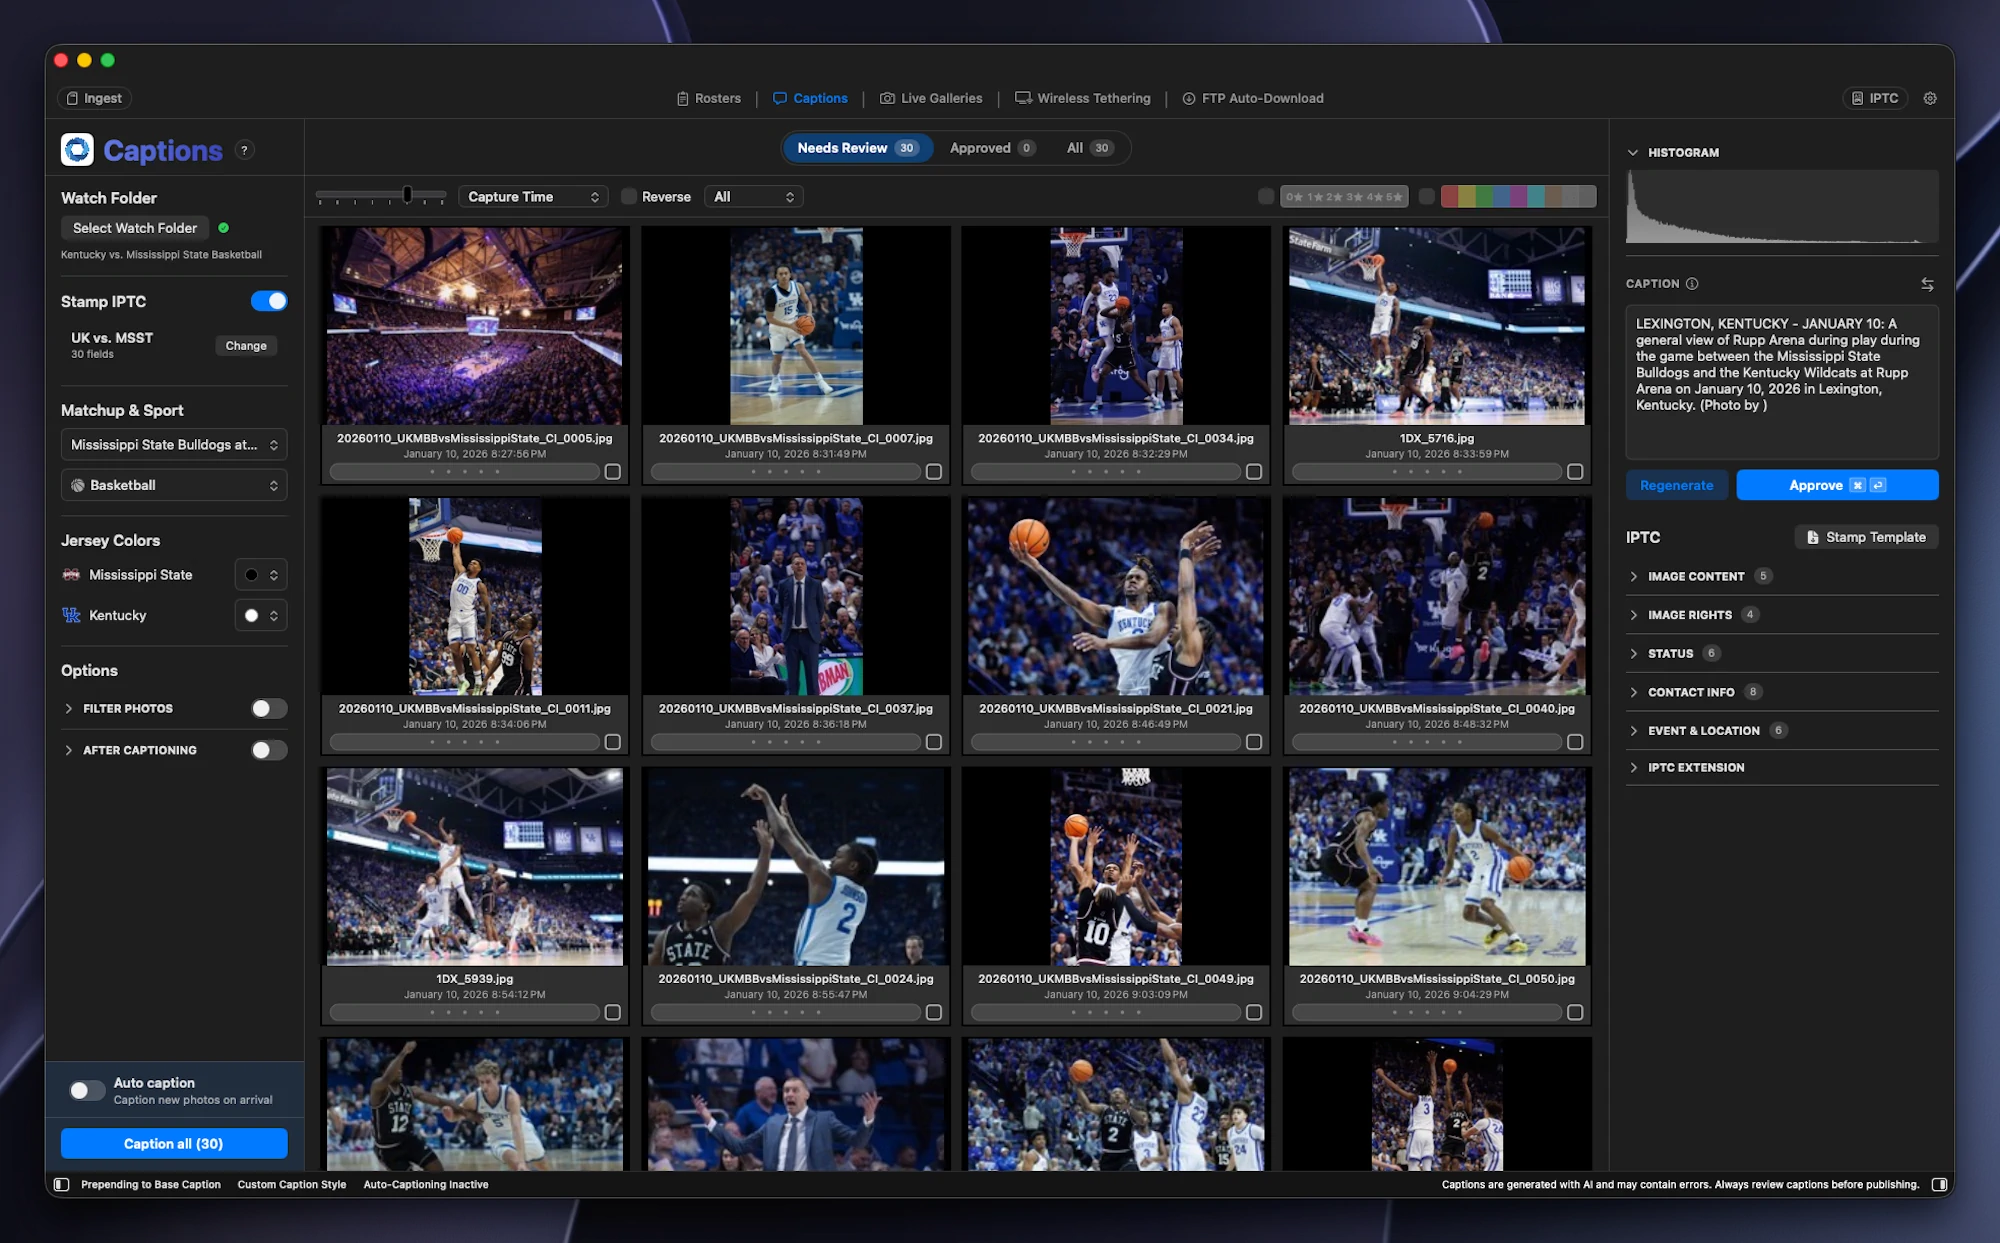Click the thumbnail size slider handle
2000x1243 pixels.
point(407,194)
